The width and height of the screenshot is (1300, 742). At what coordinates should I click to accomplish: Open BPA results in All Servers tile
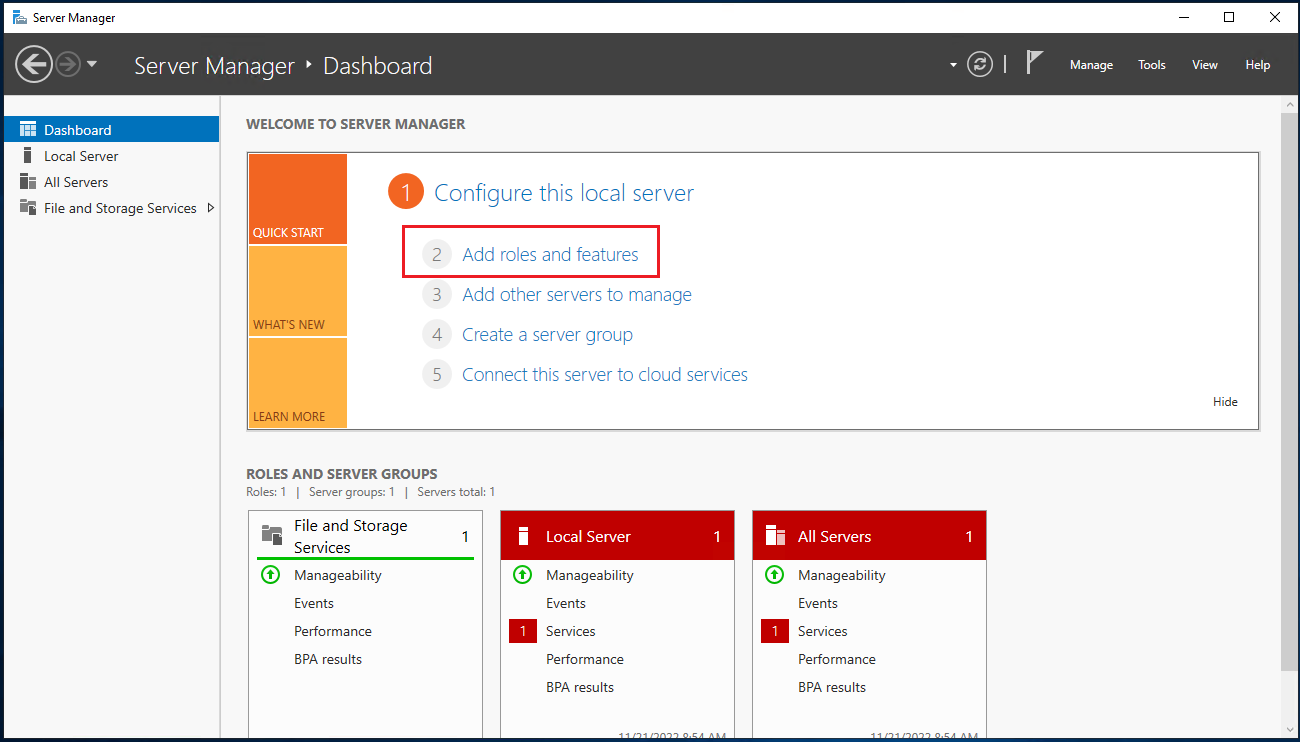click(x=832, y=687)
